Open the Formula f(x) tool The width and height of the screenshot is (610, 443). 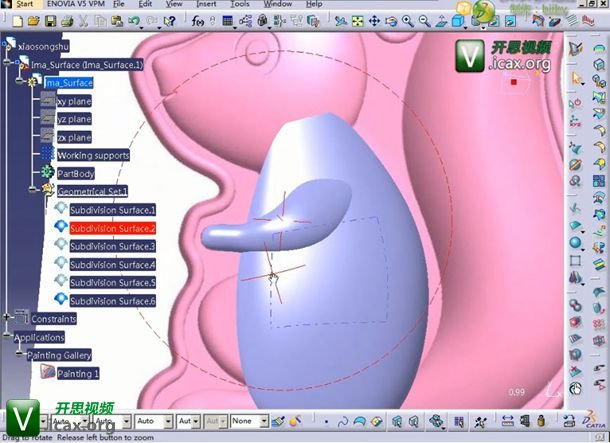[x=198, y=21]
